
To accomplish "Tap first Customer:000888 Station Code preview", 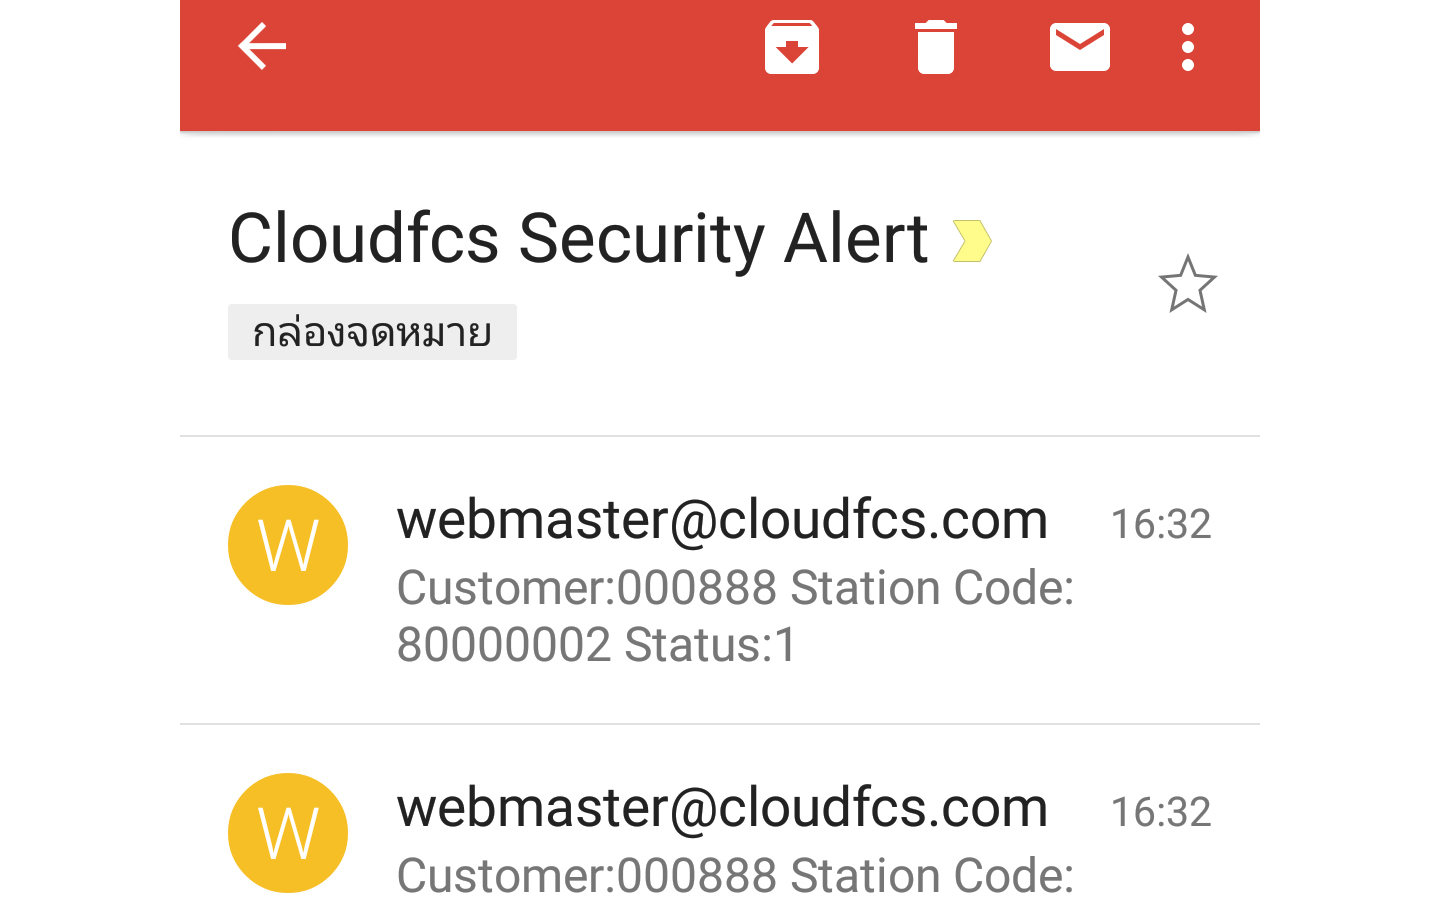I will [735, 588].
